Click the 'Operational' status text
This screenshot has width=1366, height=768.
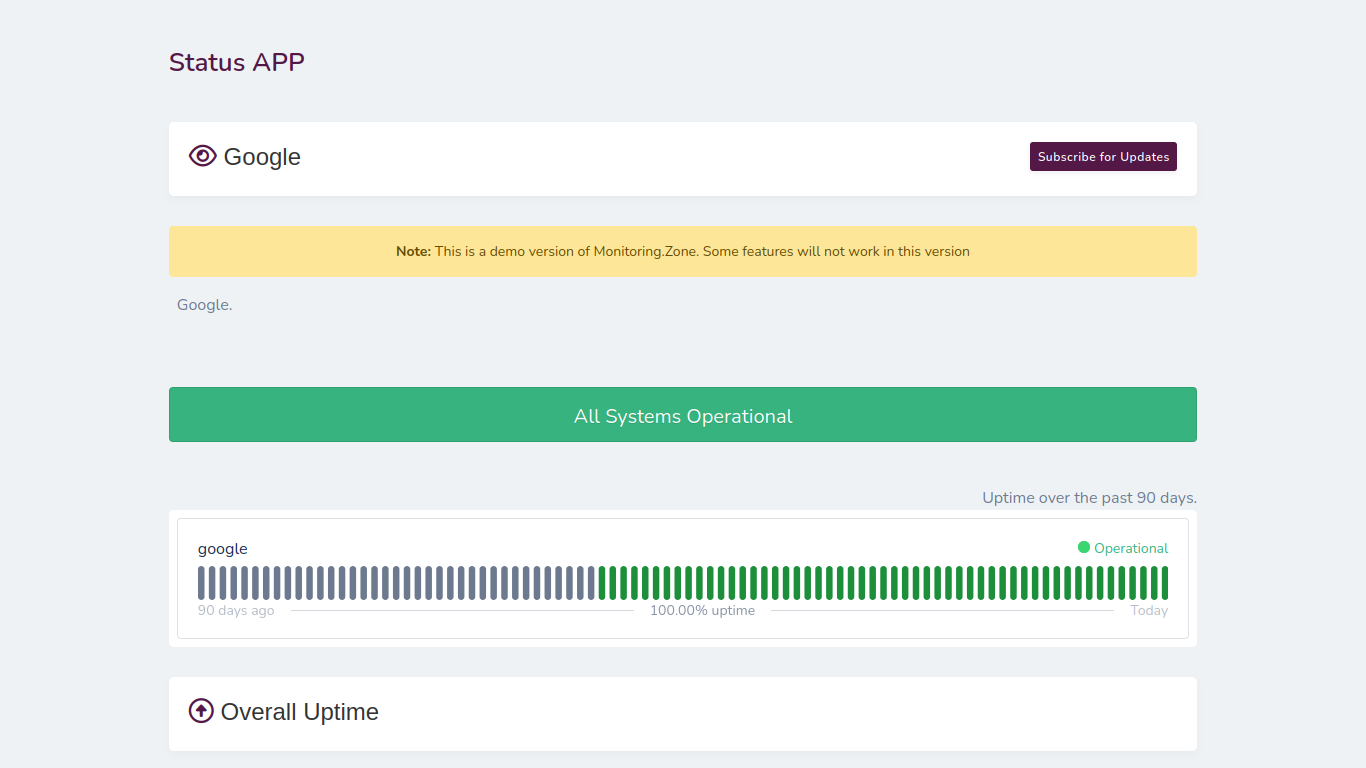pyautogui.click(x=1131, y=548)
